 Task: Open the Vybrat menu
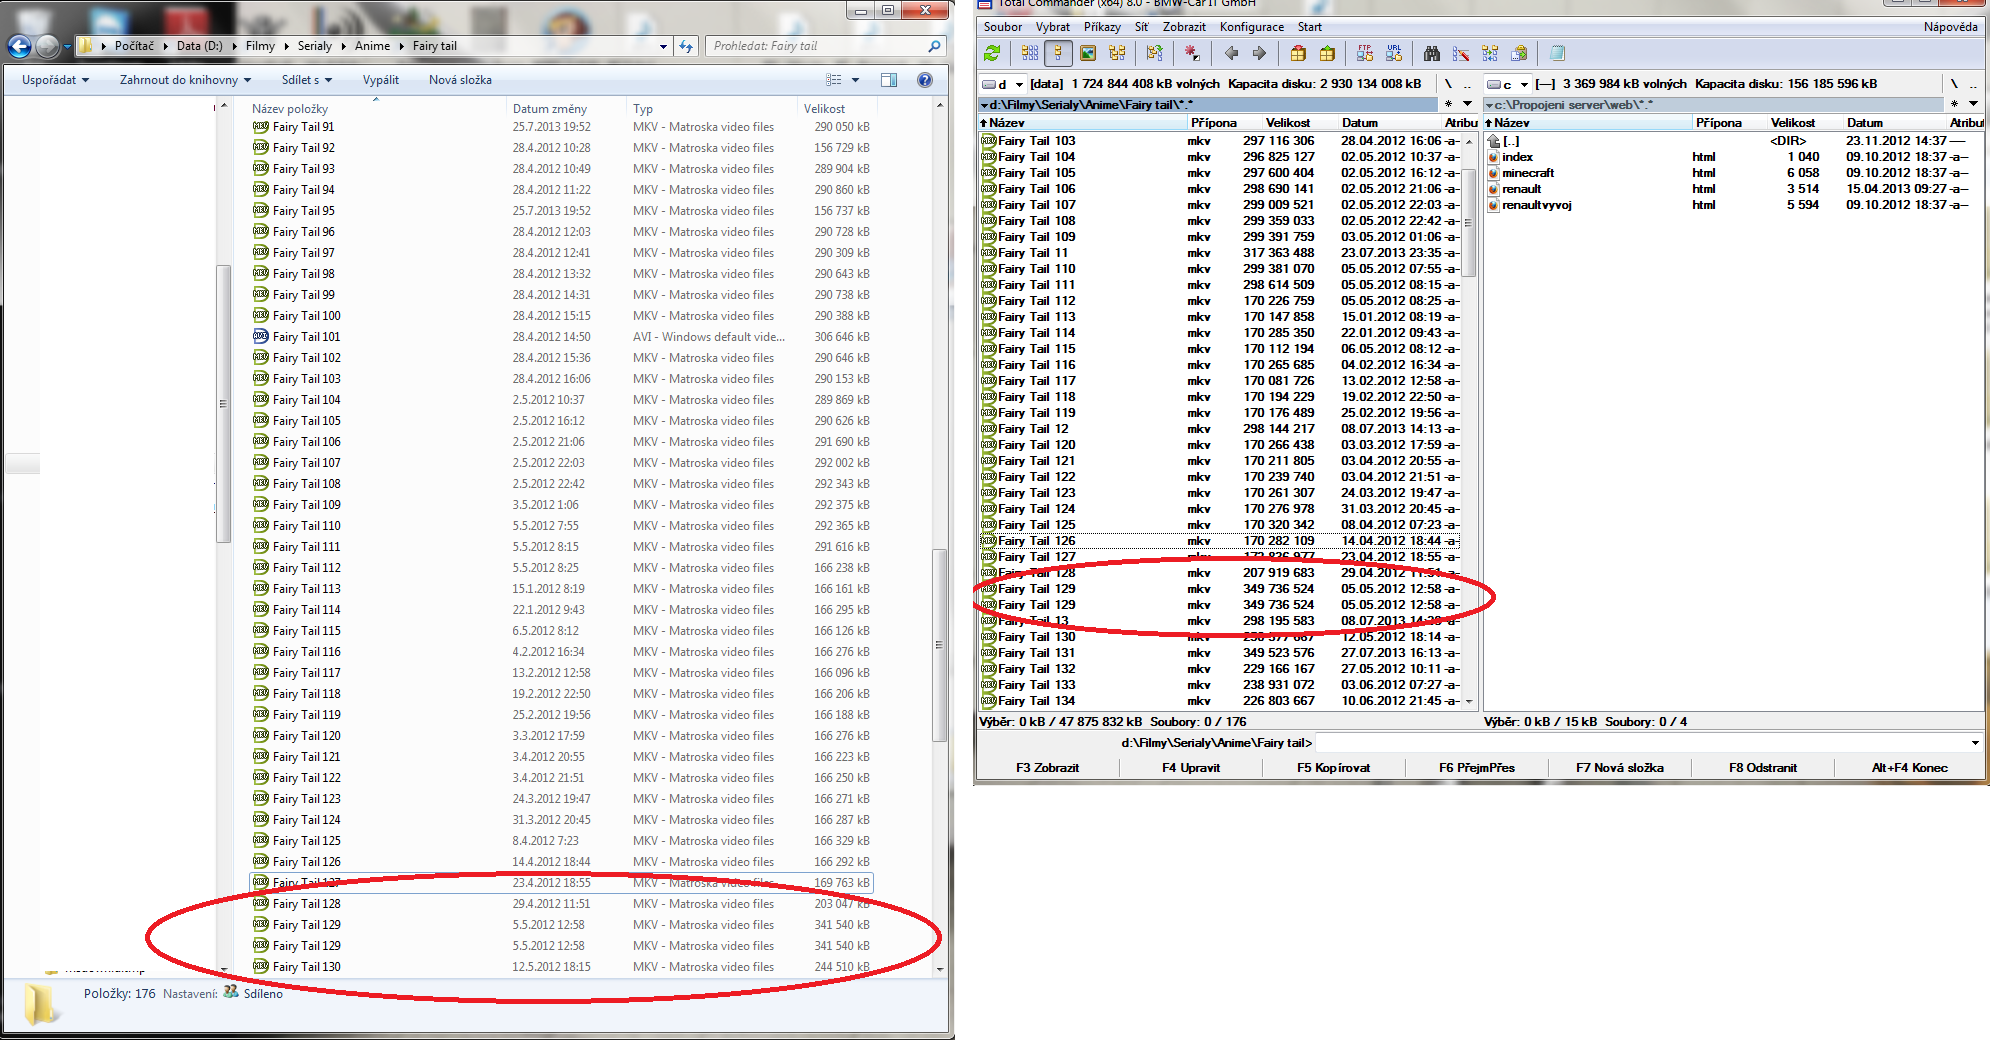[x=1053, y=27]
